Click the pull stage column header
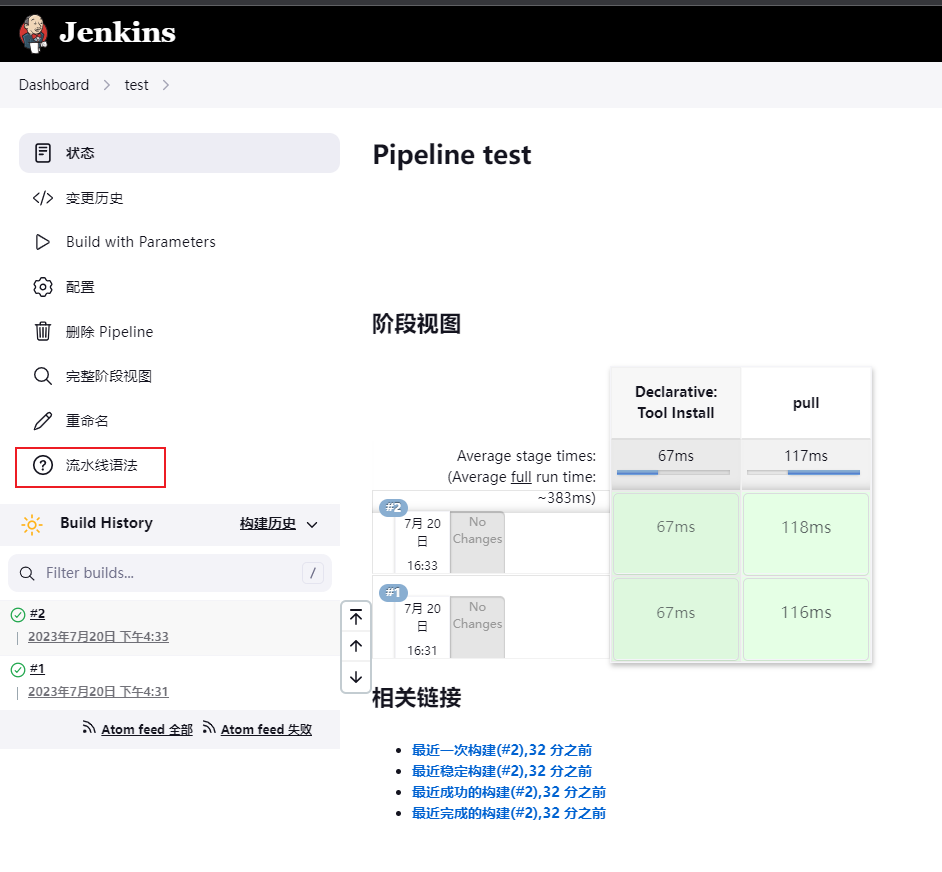Image resolution: width=942 pixels, height=872 pixels. coord(806,403)
